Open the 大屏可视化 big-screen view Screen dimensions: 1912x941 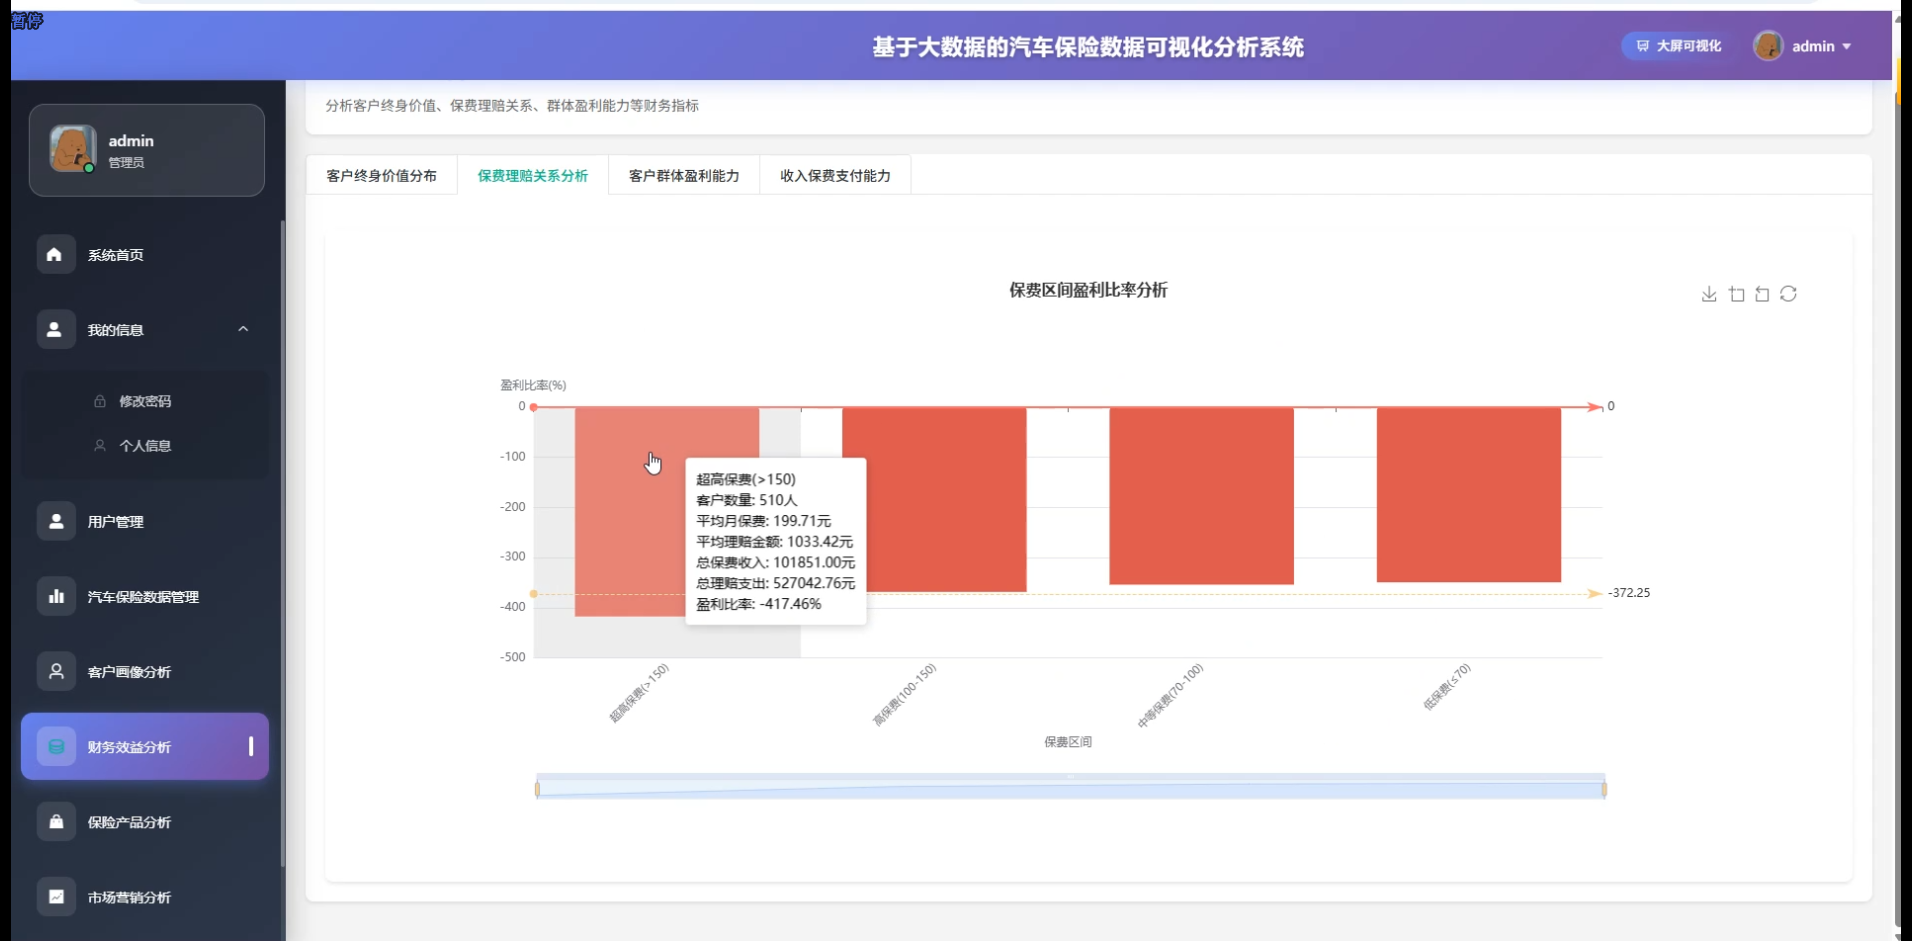[1679, 46]
